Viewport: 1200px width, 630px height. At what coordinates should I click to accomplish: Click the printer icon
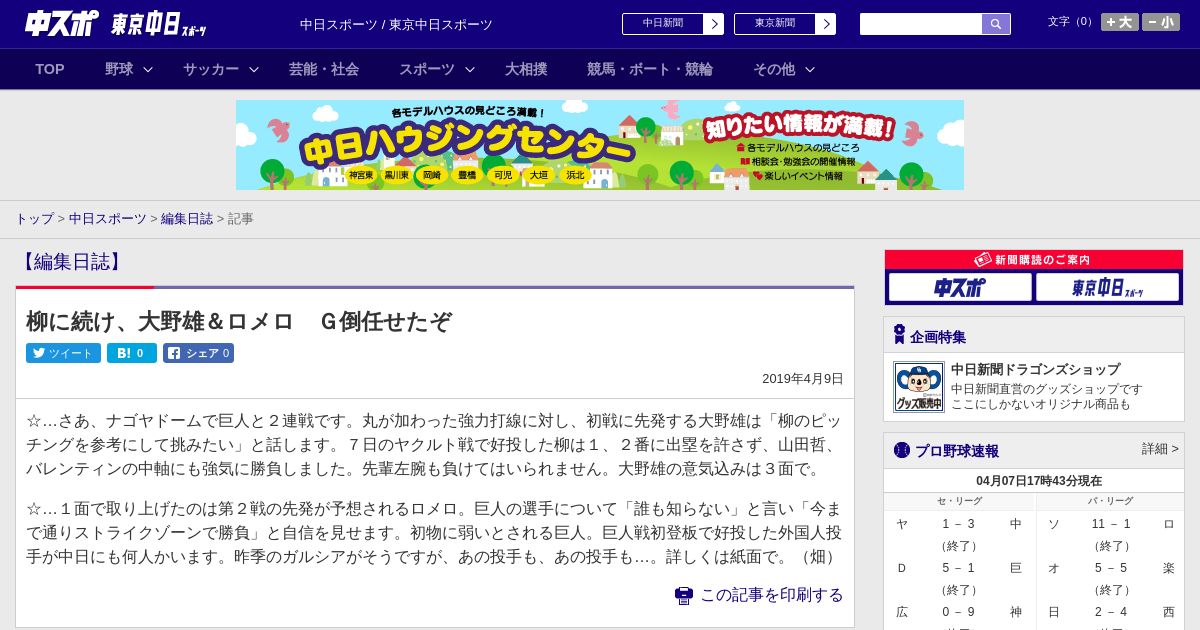click(684, 595)
